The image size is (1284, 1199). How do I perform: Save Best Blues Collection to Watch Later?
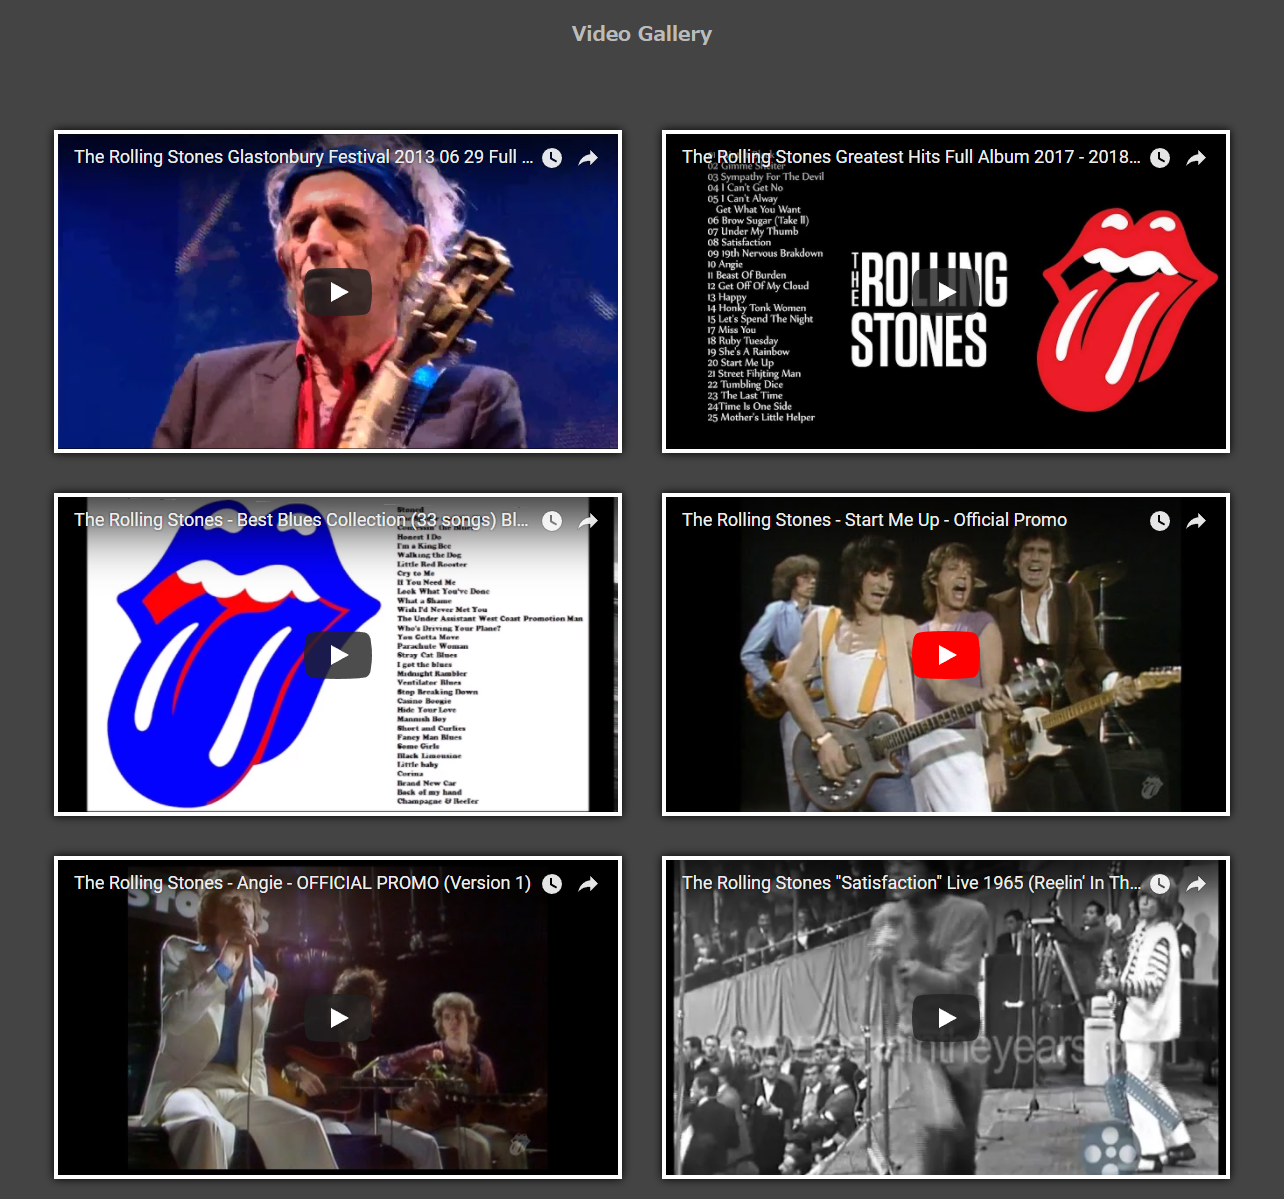click(x=552, y=521)
